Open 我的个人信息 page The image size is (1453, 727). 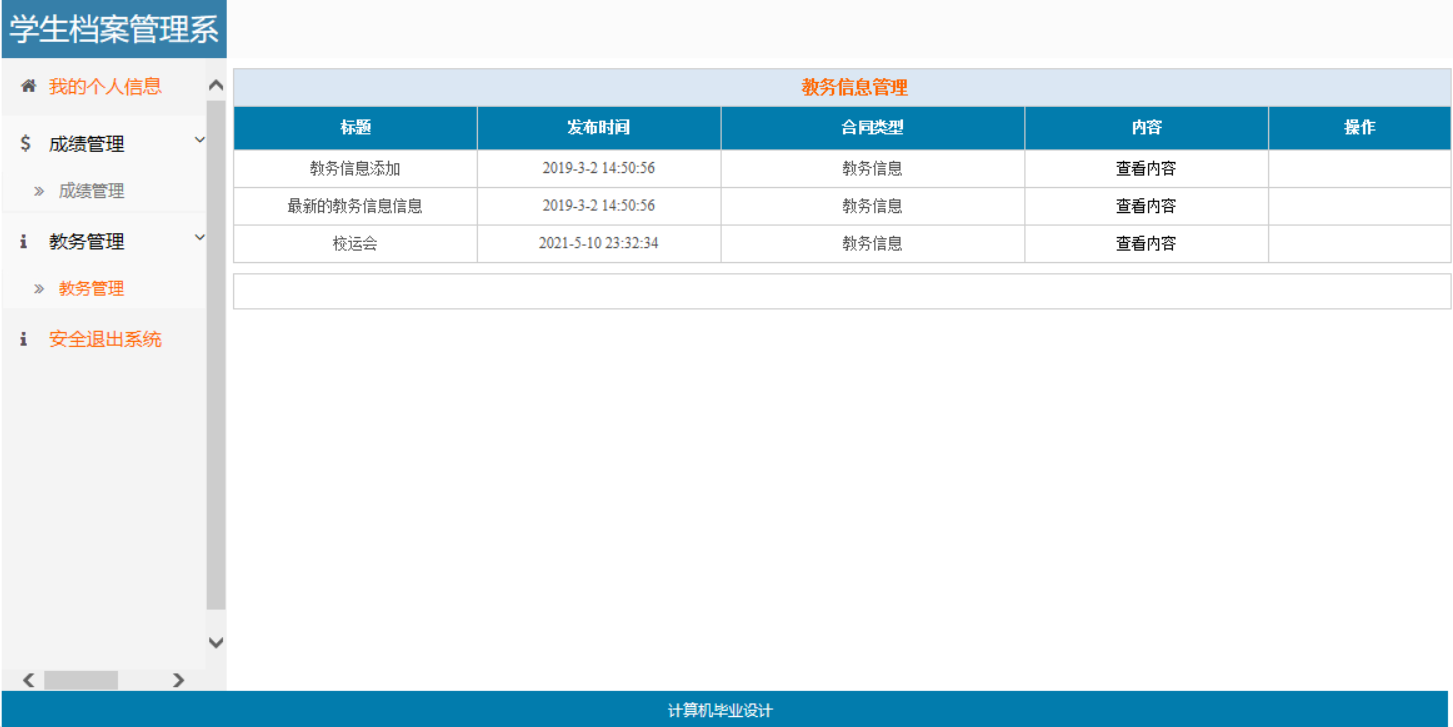point(105,87)
